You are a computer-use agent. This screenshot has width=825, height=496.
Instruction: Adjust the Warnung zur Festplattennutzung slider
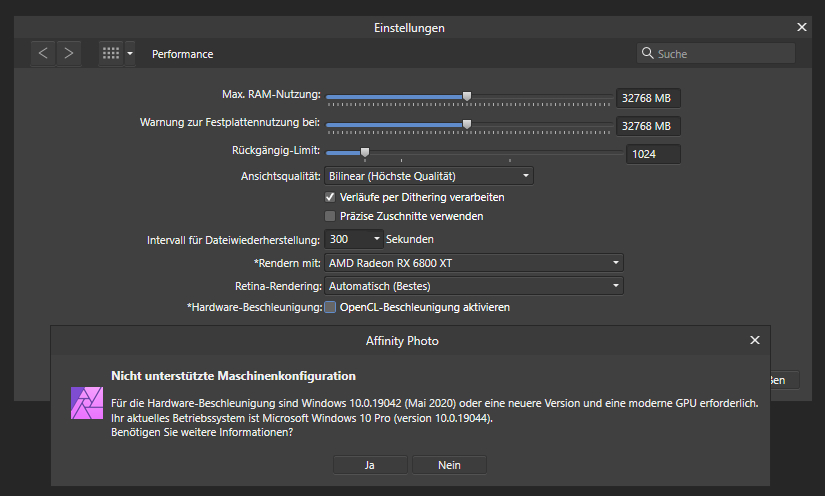pyautogui.click(x=468, y=124)
